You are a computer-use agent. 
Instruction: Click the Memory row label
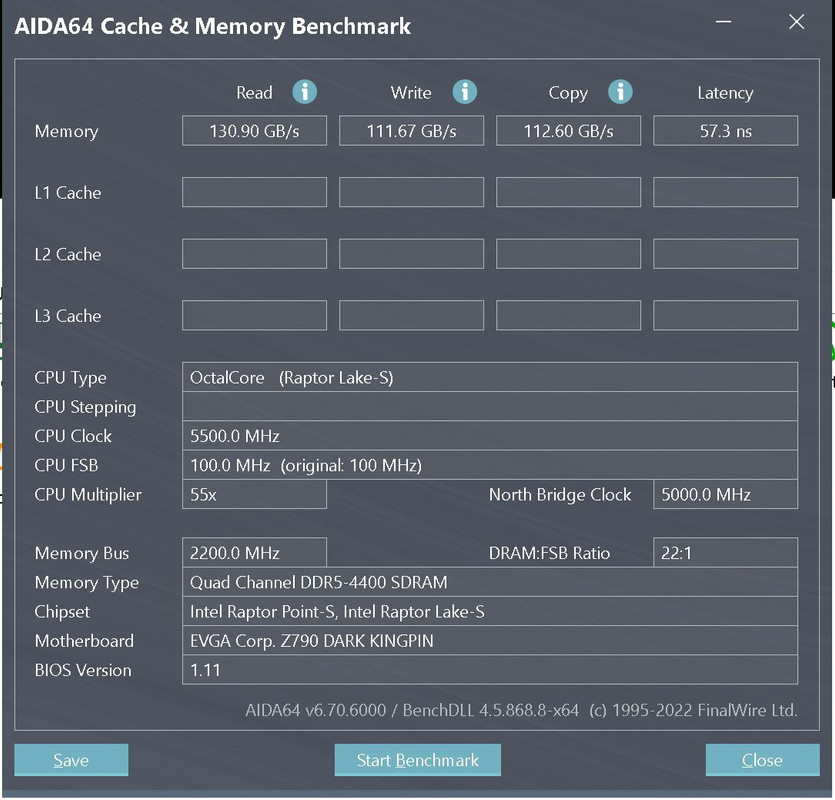click(67, 131)
